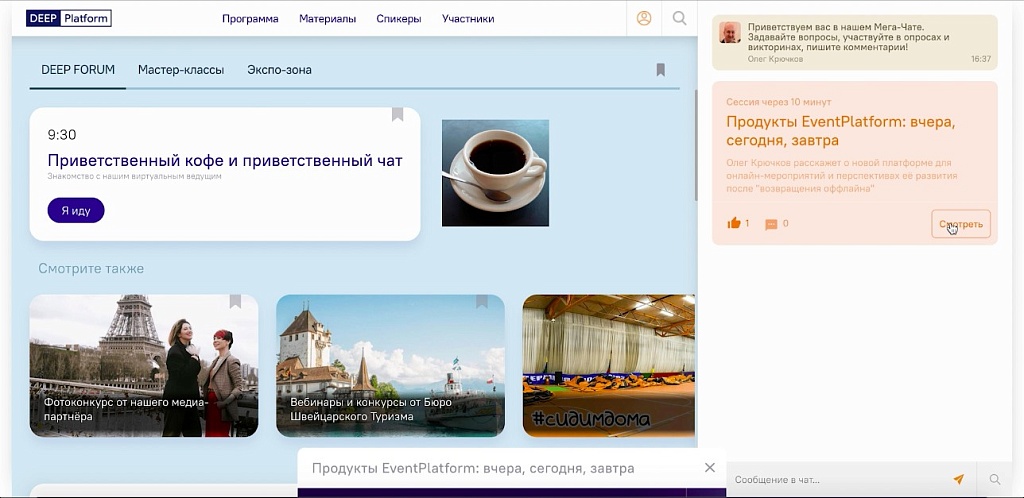The image size is (1024, 498).
Task: Open the Приветственный кофе и приветственный чат title
Action: (225, 161)
